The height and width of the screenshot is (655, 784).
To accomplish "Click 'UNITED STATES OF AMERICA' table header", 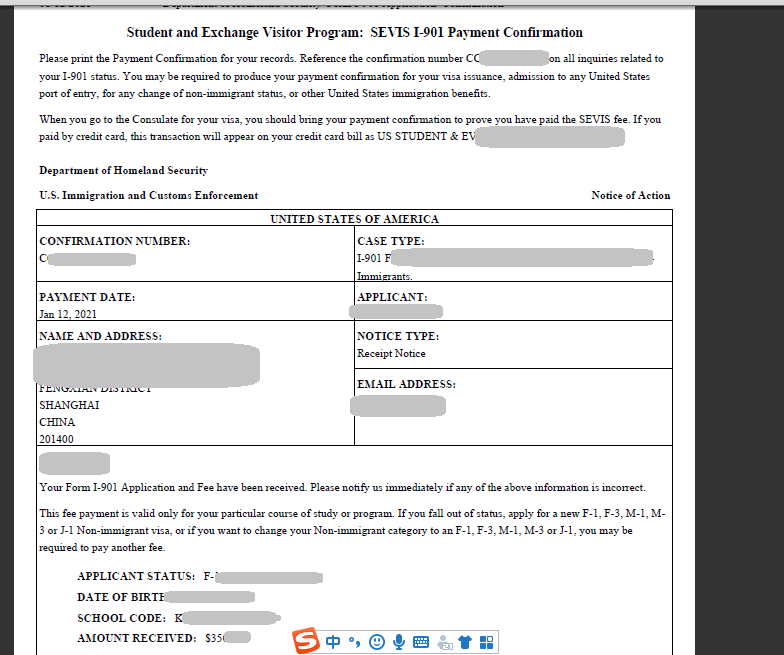I will pos(354,219).
